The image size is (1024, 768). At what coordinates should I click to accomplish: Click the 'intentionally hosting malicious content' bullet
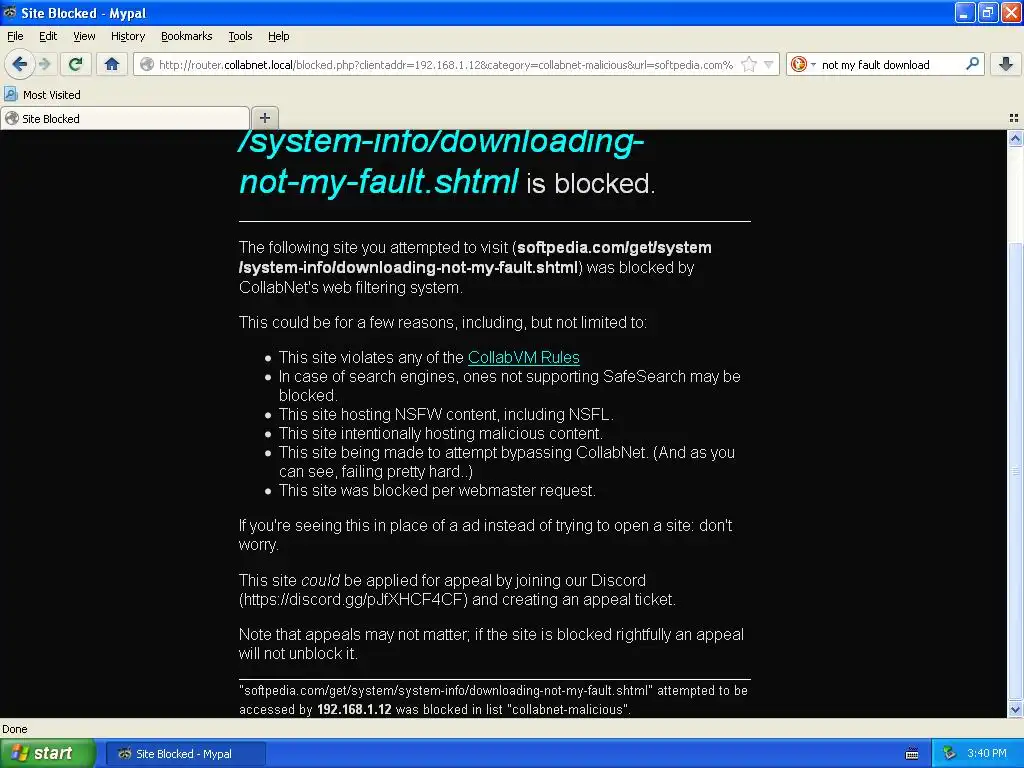pyautogui.click(x=441, y=434)
